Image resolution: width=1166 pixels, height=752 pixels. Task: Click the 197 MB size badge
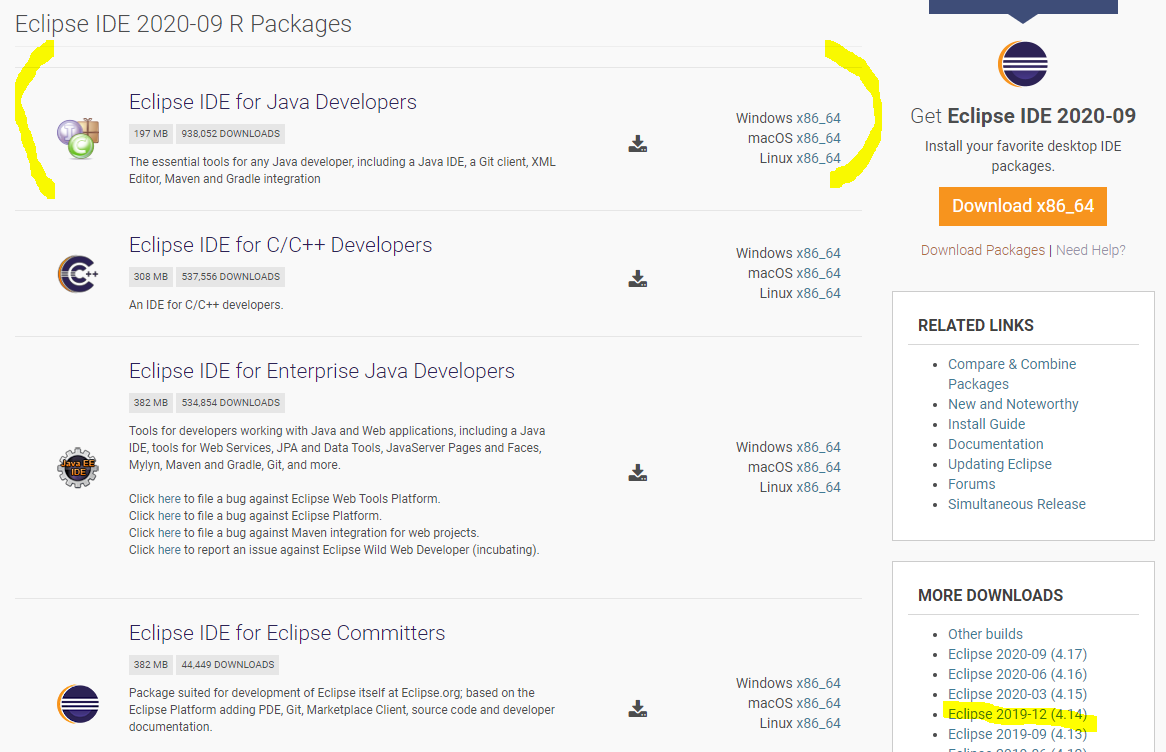[151, 134]
